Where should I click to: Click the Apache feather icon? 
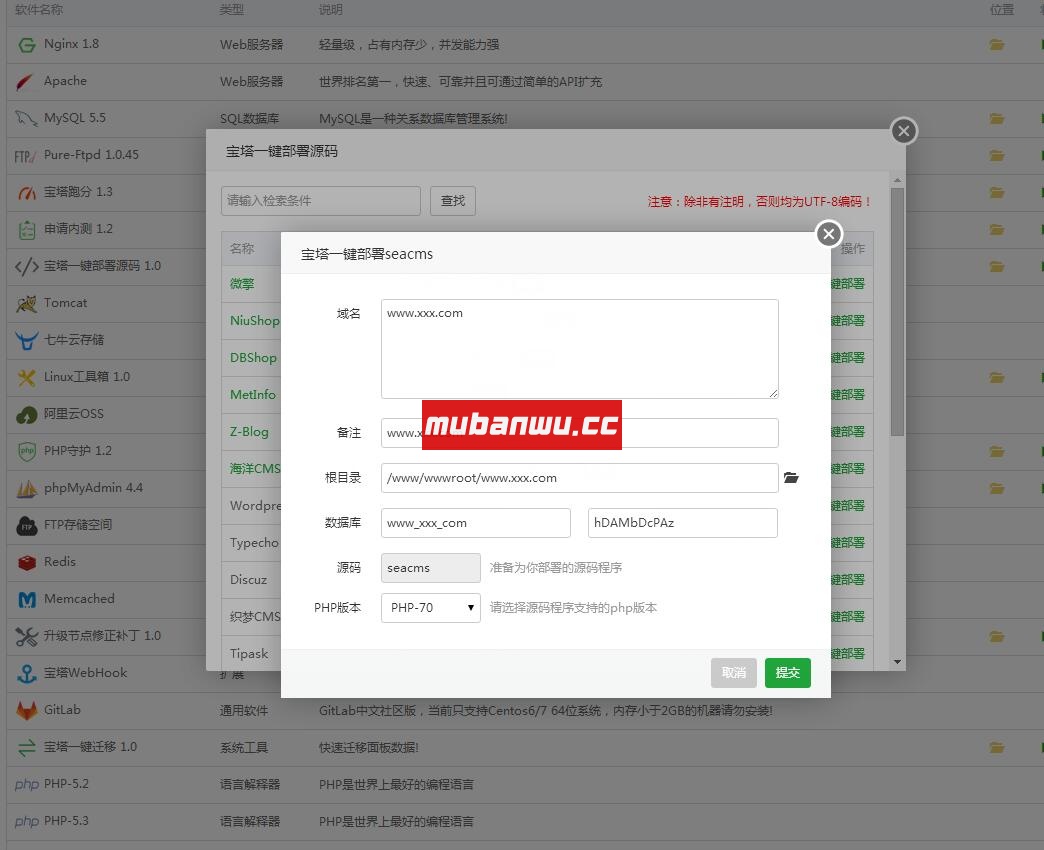25,82
